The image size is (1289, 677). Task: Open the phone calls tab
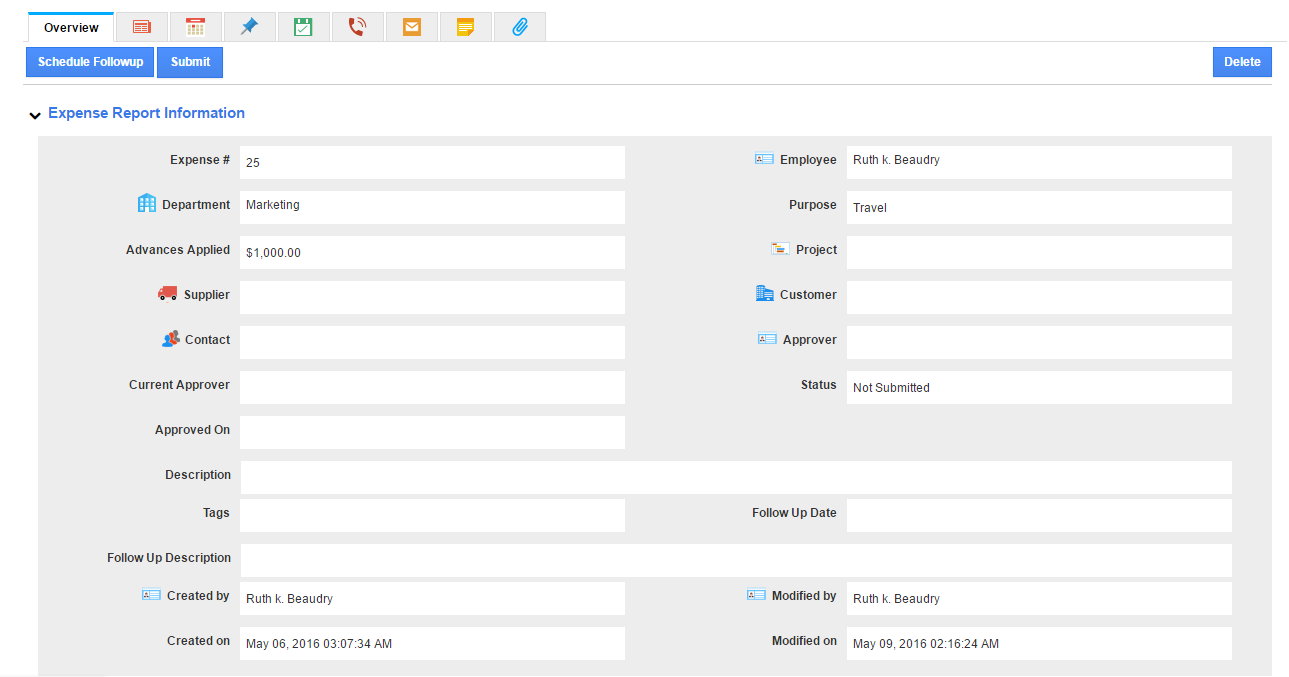[x=357, y=27]
